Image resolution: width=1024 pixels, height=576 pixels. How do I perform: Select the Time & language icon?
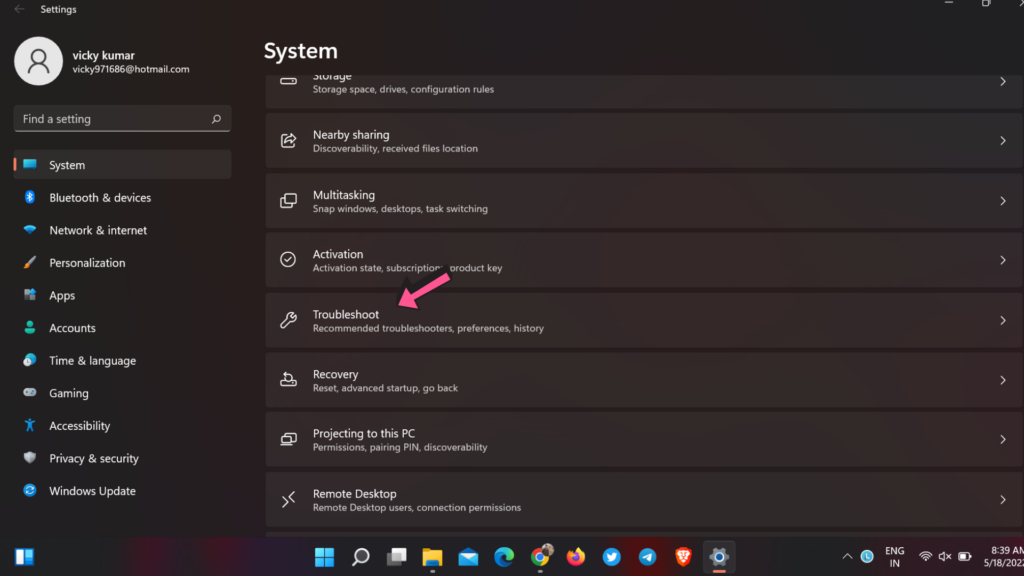[30, 360]
